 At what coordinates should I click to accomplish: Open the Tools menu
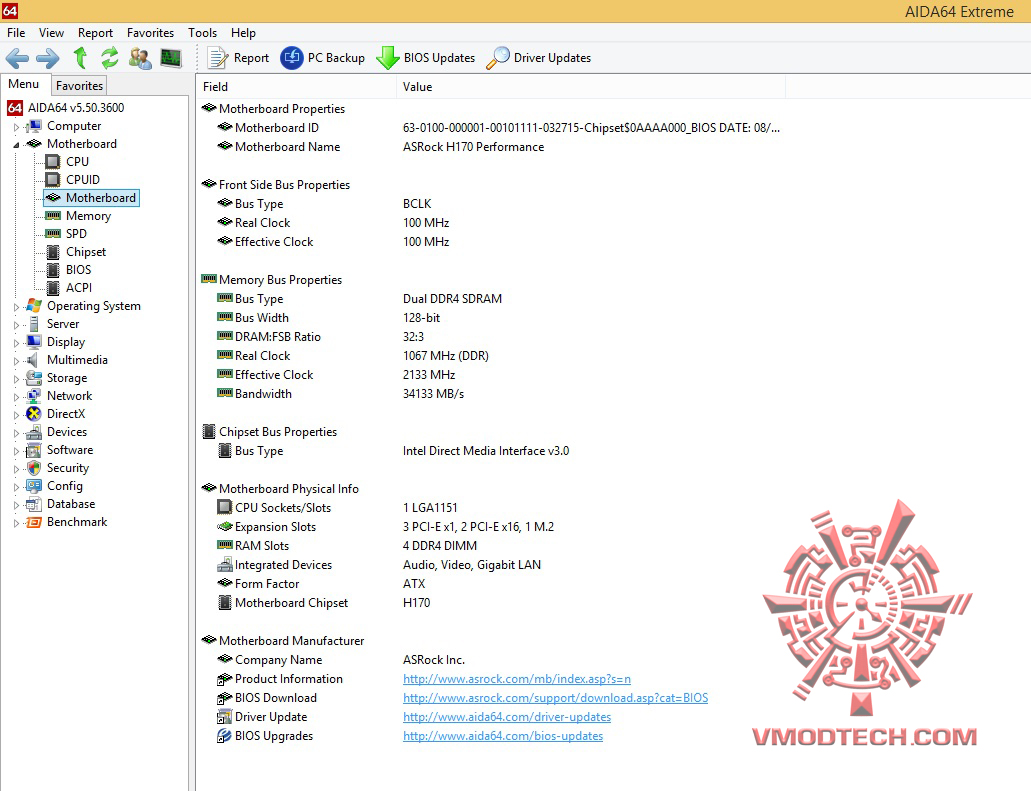203,33
